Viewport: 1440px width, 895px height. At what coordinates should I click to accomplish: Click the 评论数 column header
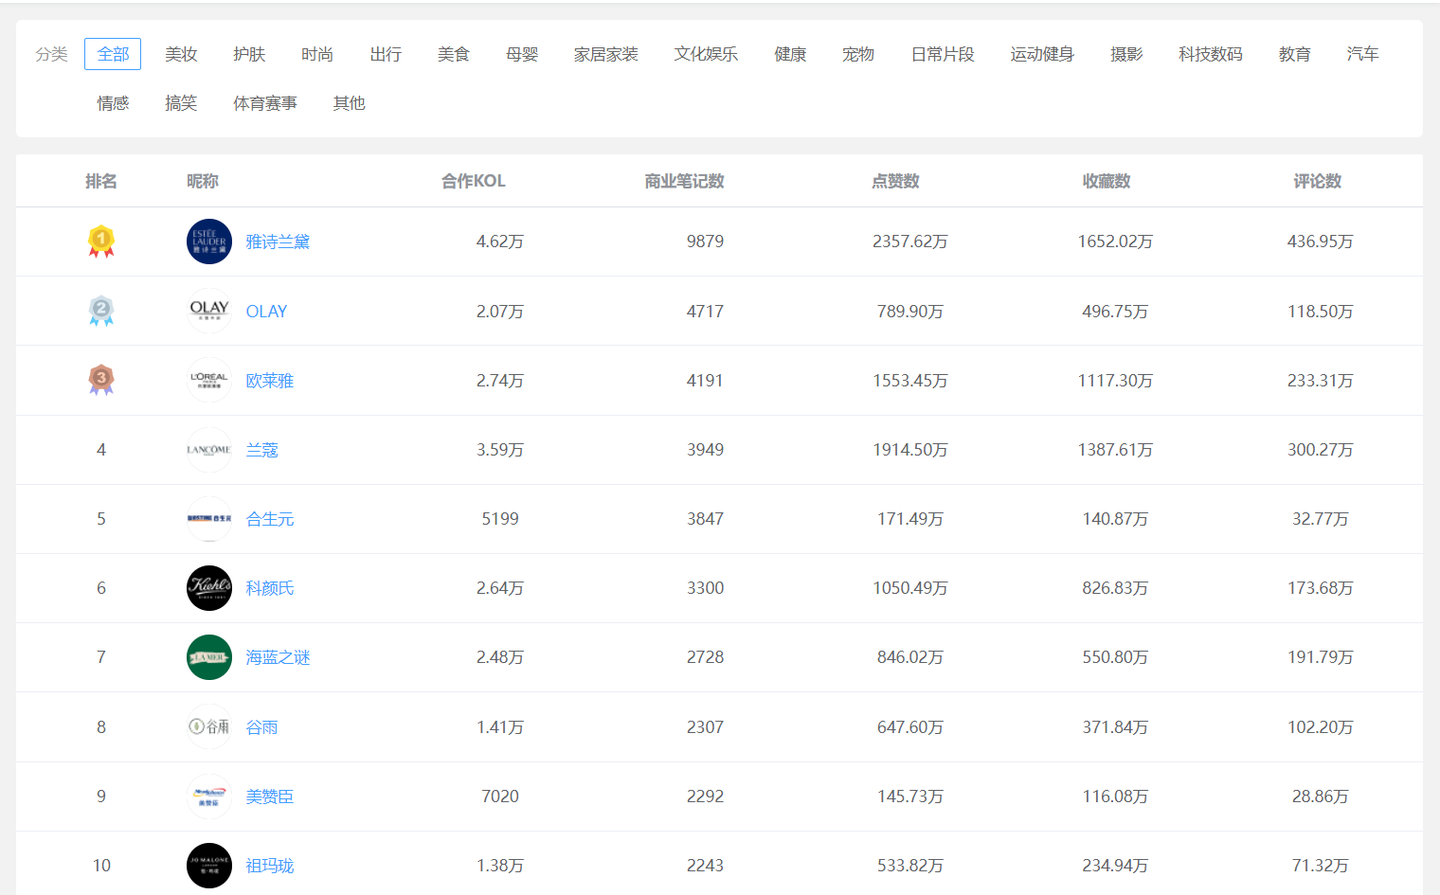point(1317,181)
